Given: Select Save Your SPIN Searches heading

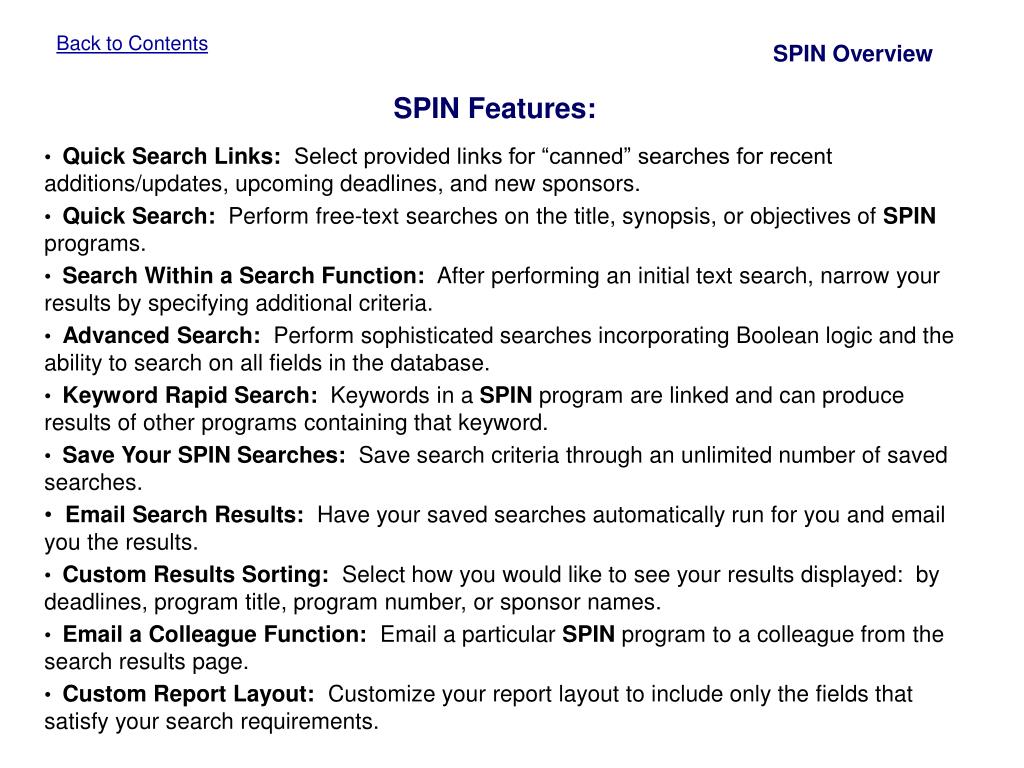Looking at the screenshot, I should [x=204, y=455].
